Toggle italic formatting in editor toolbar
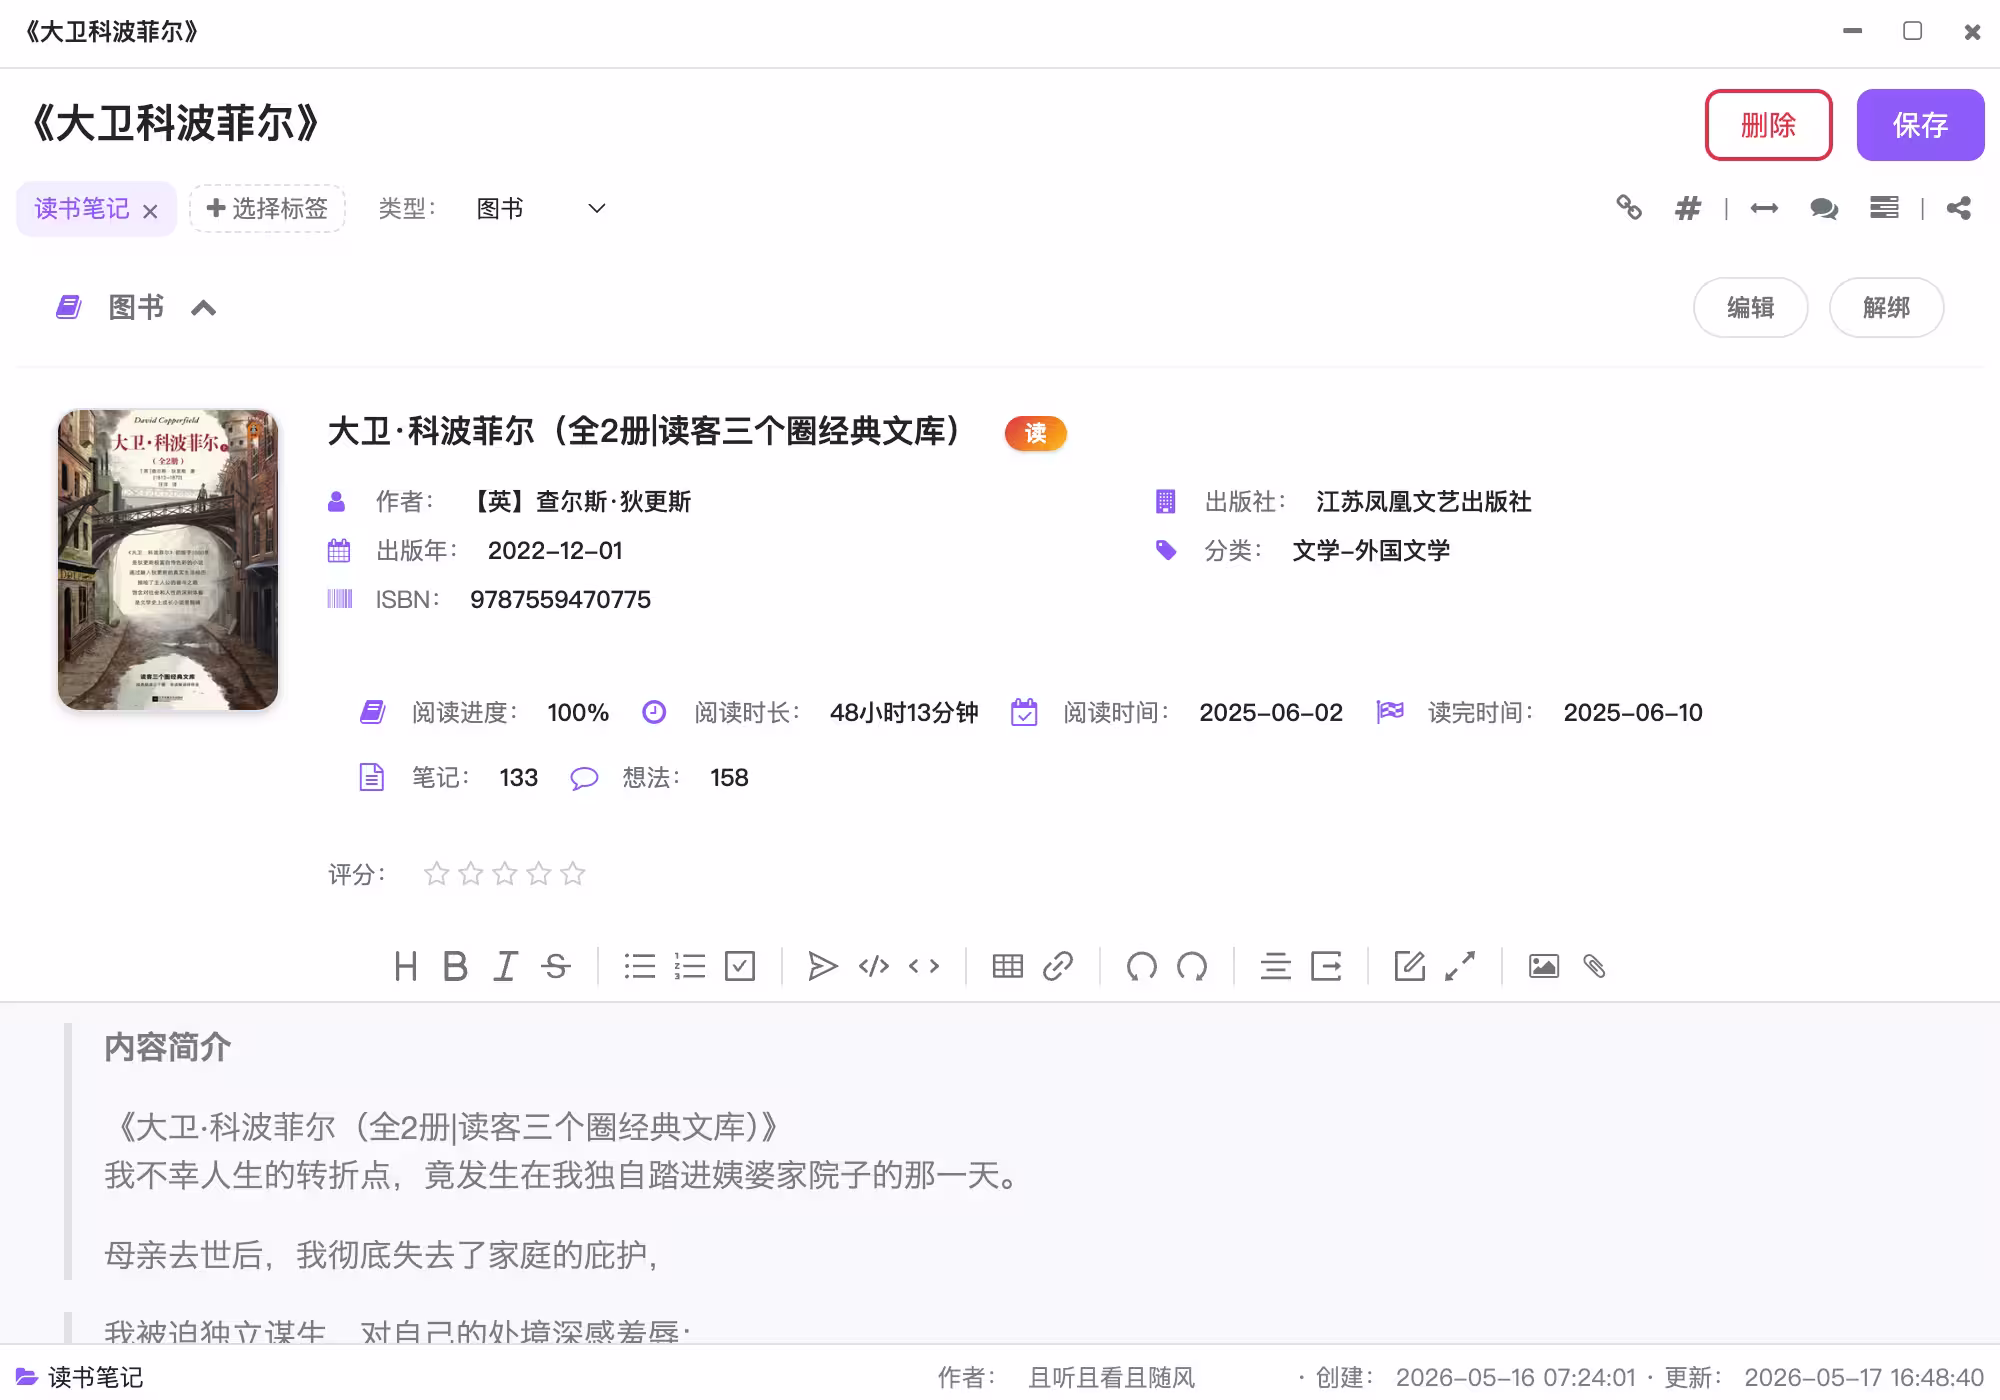Viewport: 2000px width, 1400px height. pyautogui.click(x=505, y=966)
